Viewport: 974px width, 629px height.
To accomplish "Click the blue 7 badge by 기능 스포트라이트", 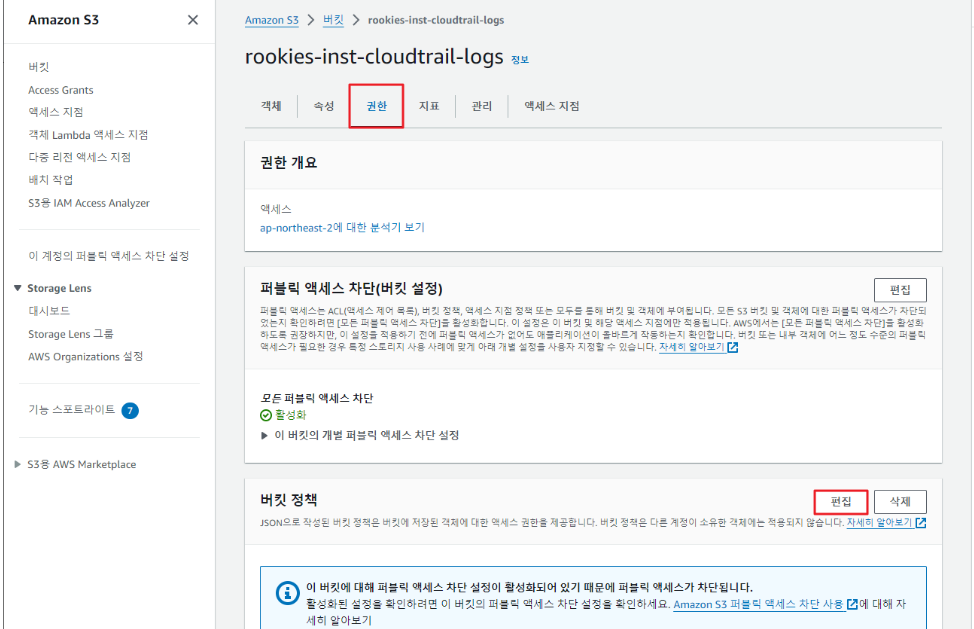I will tap(130, 410).
